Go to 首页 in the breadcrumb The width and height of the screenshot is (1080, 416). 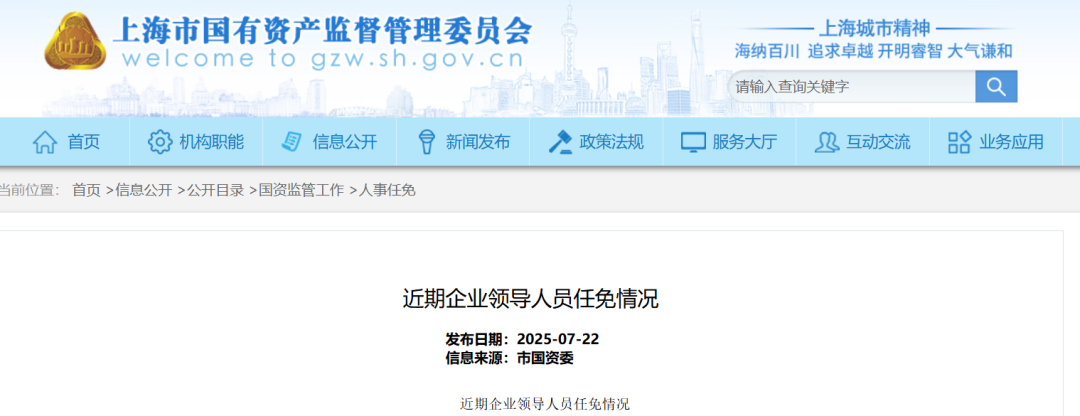click(86, 191)
